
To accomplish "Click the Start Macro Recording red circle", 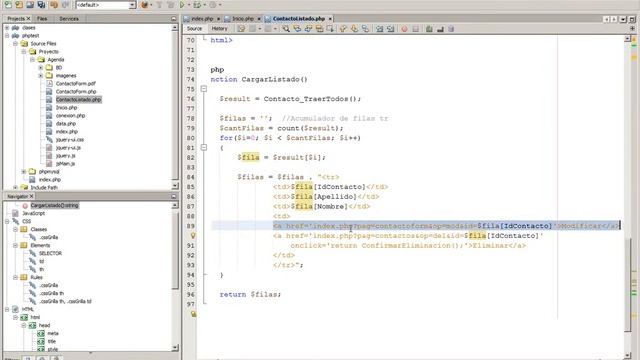I will point(404,29).
